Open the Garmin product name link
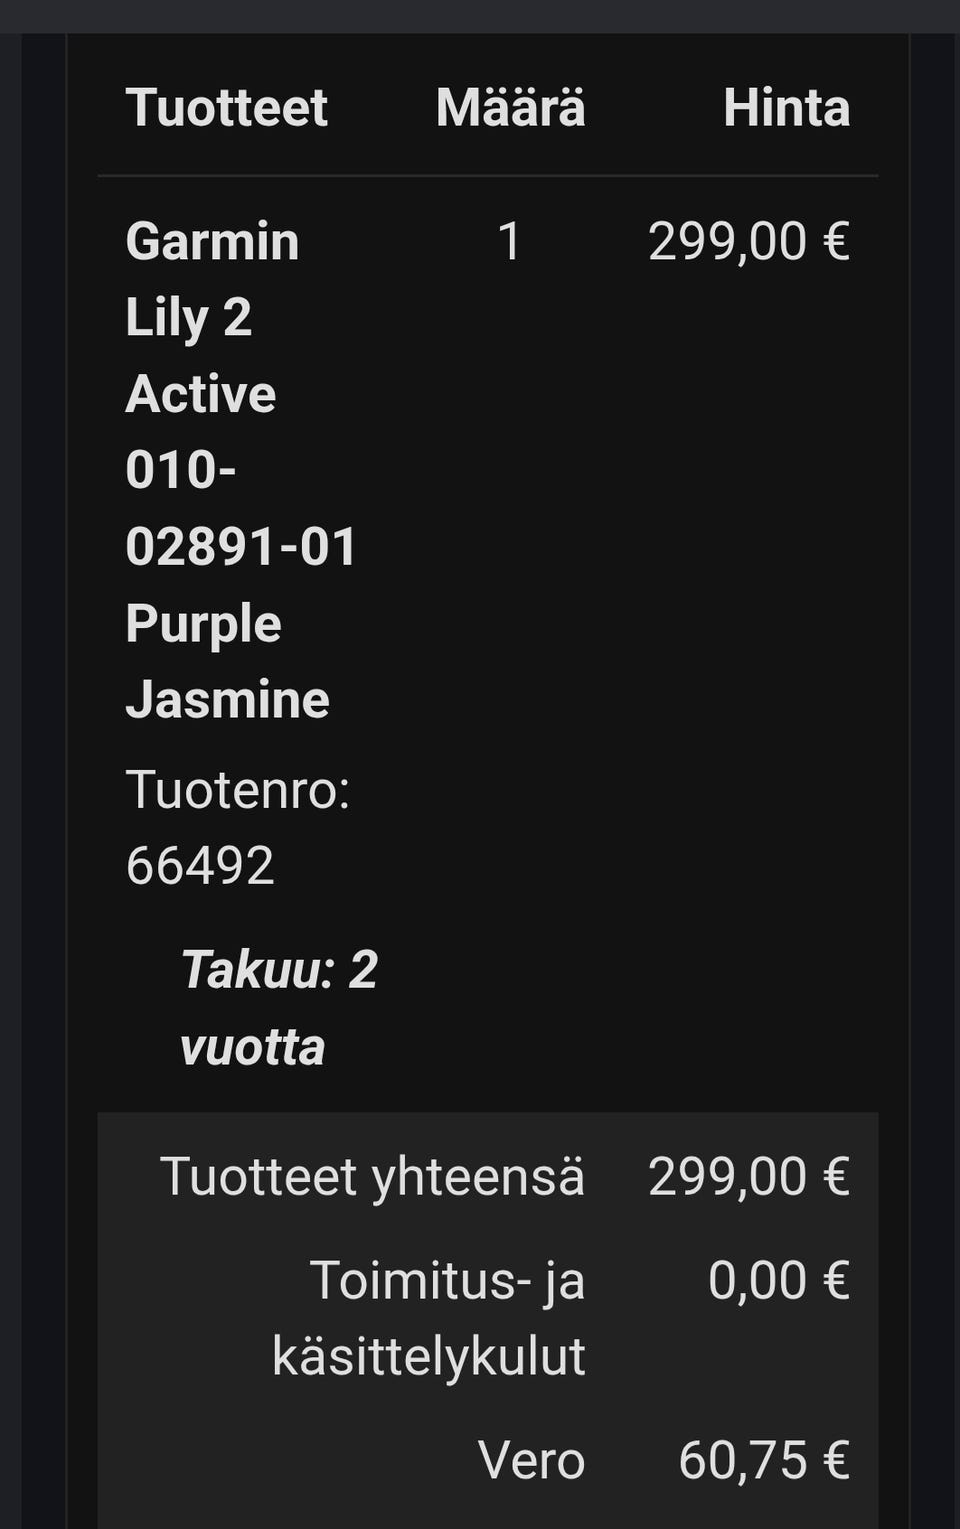This screenshot has width=960, height=1529. pos(212,242)
